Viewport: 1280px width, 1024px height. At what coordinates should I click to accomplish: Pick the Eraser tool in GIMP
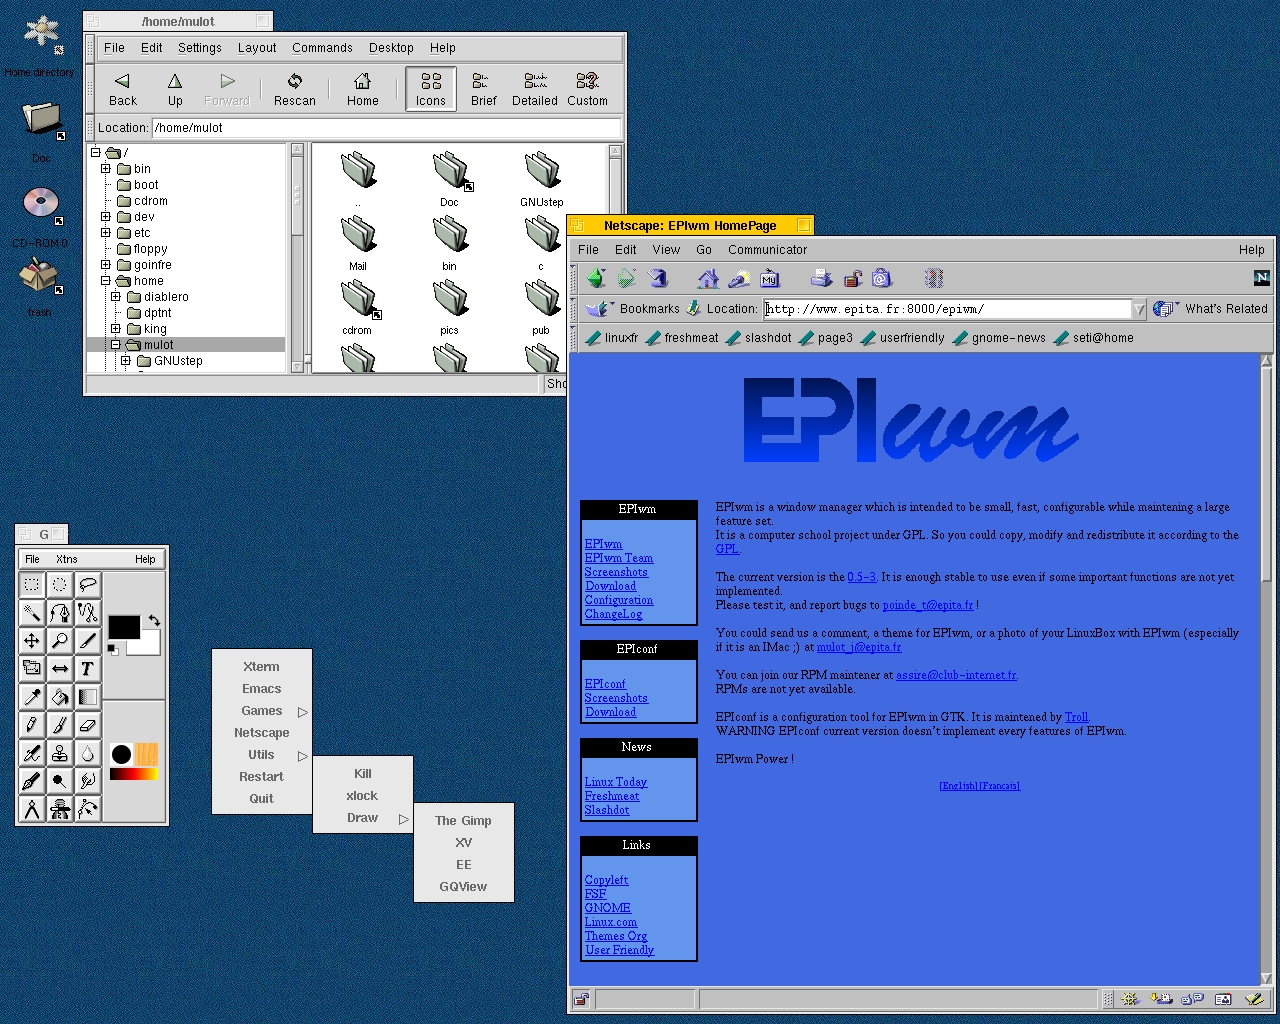point(88,725)
